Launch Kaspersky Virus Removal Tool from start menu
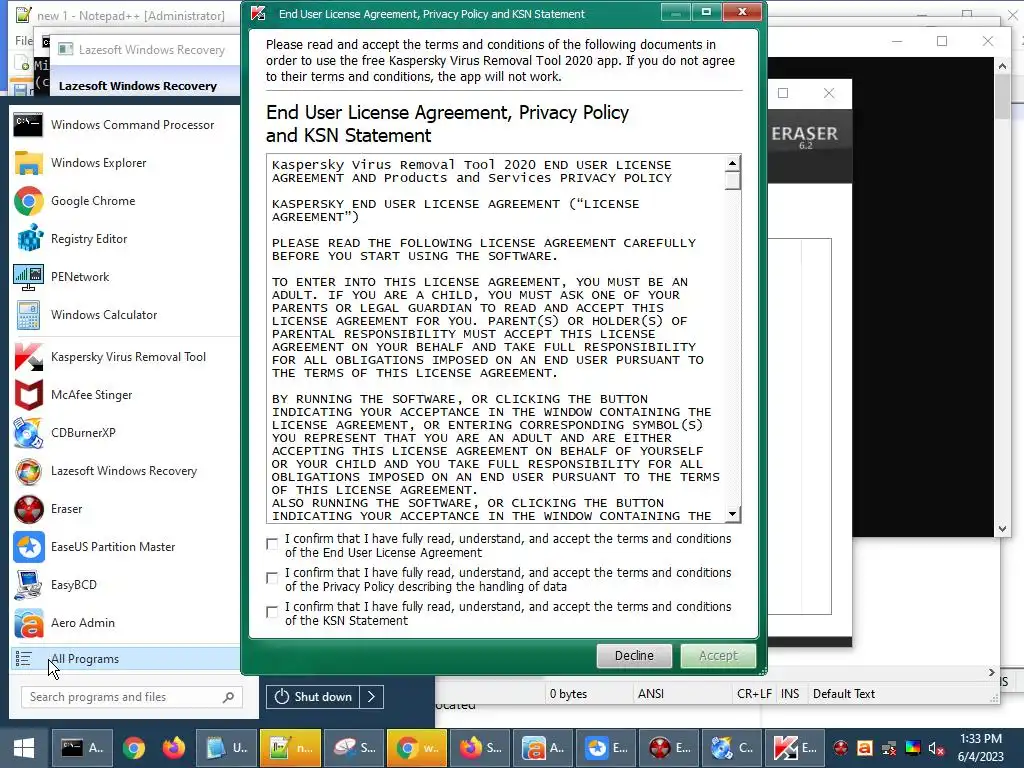Screen dimensions: 1024x768 pos(125,357)
